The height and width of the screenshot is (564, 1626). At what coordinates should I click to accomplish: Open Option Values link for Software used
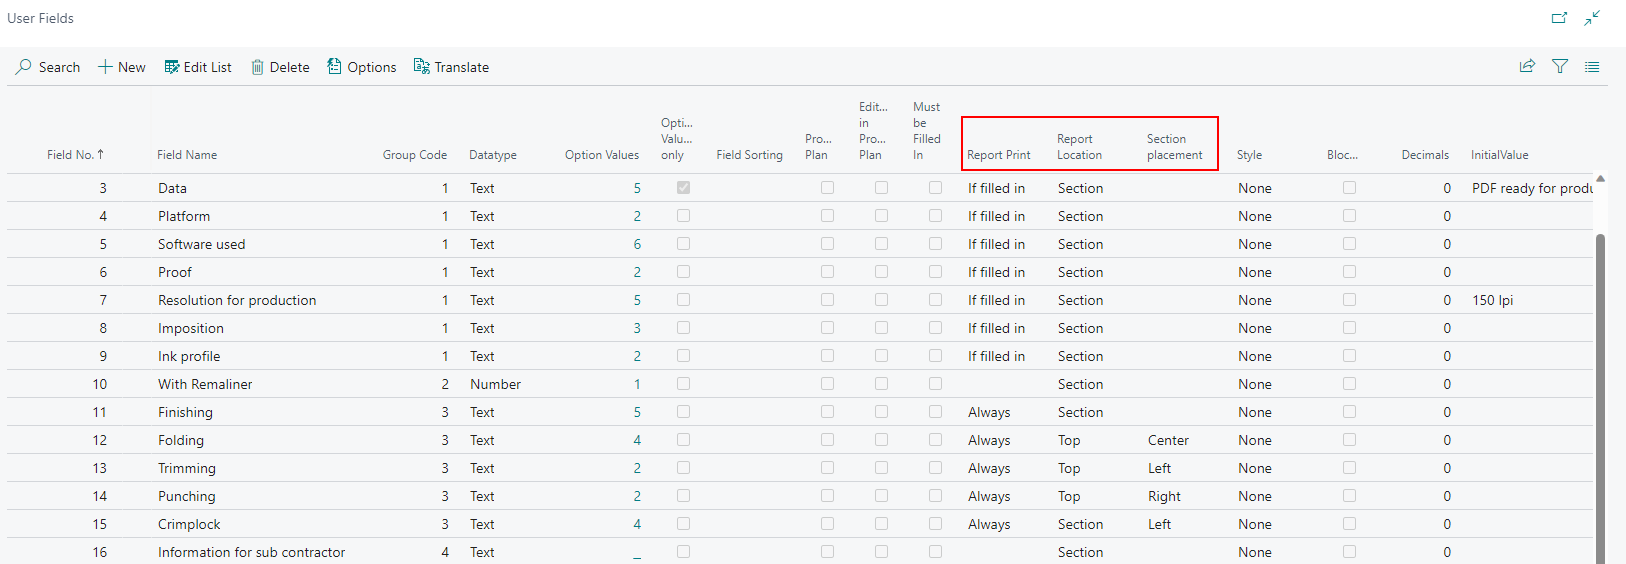pos(637,244)
